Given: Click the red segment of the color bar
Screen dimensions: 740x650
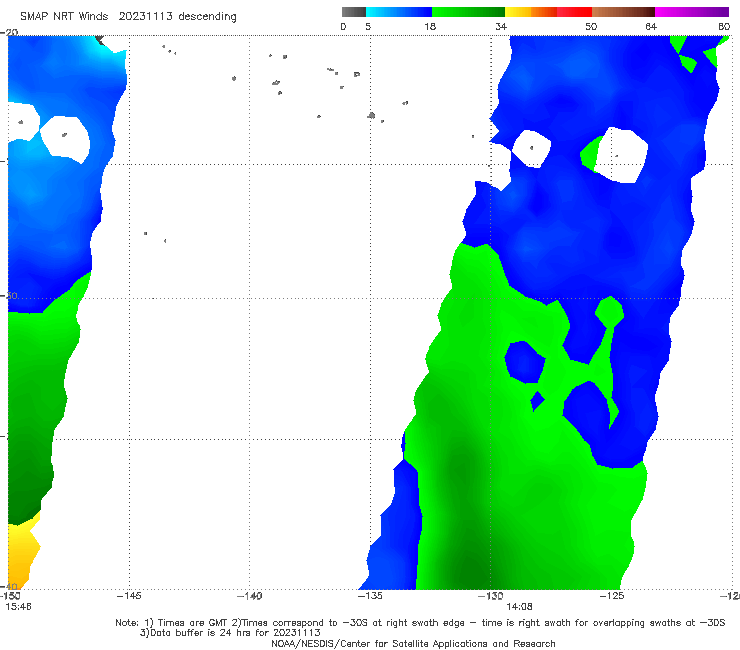Looking at the screenshot, I should pyautogui.click(x=574, y=12).
